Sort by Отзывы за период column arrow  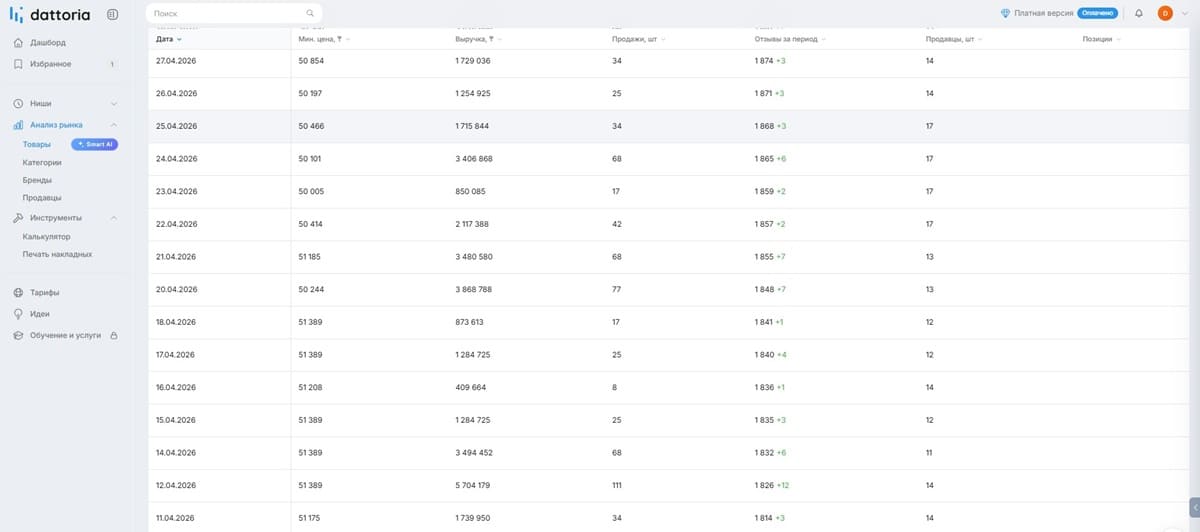[825, 39]
